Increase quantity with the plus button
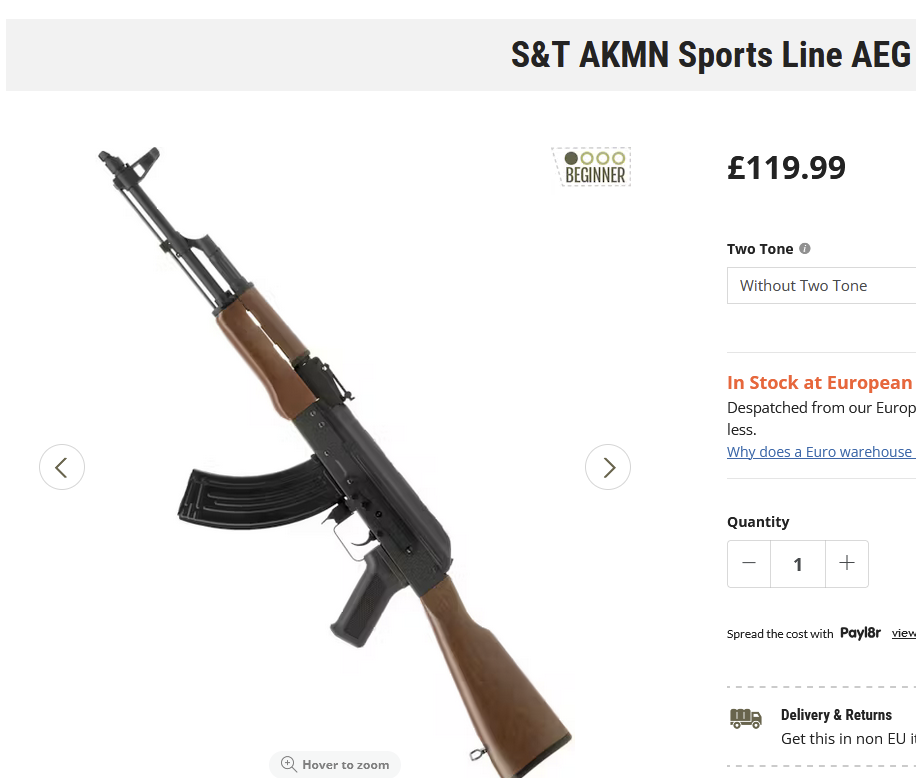The height and width of the screenshot is (778, 916). (847, 564)
